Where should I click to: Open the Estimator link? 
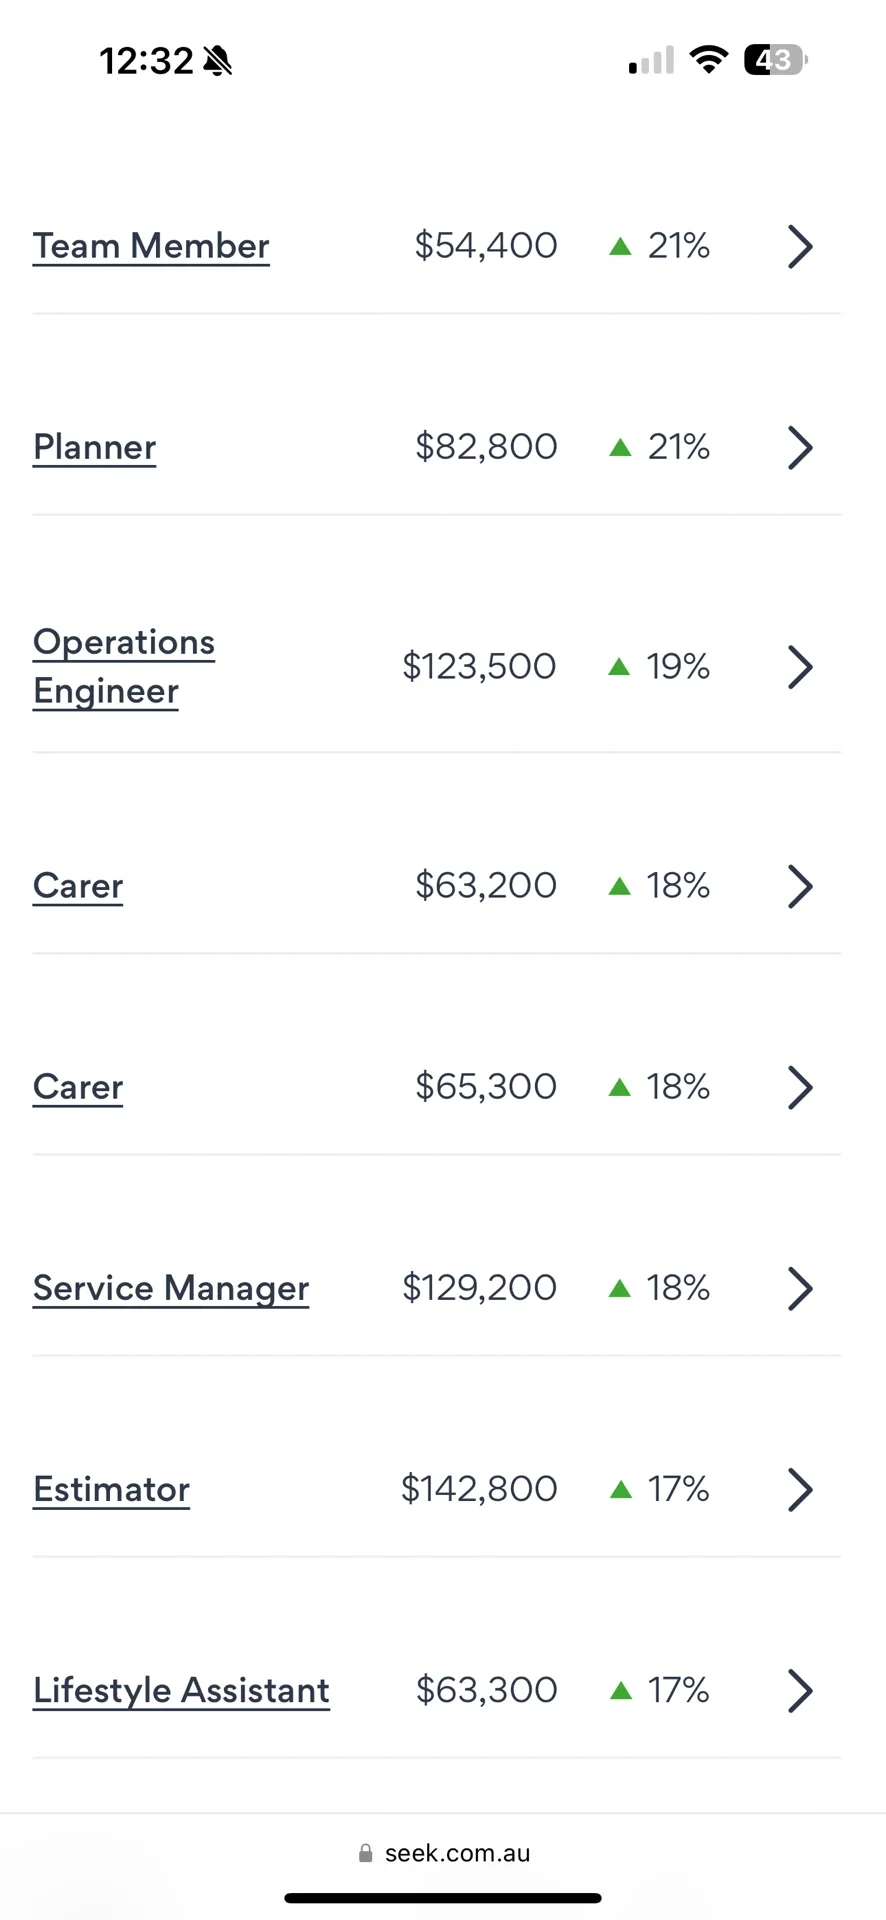111,1489
